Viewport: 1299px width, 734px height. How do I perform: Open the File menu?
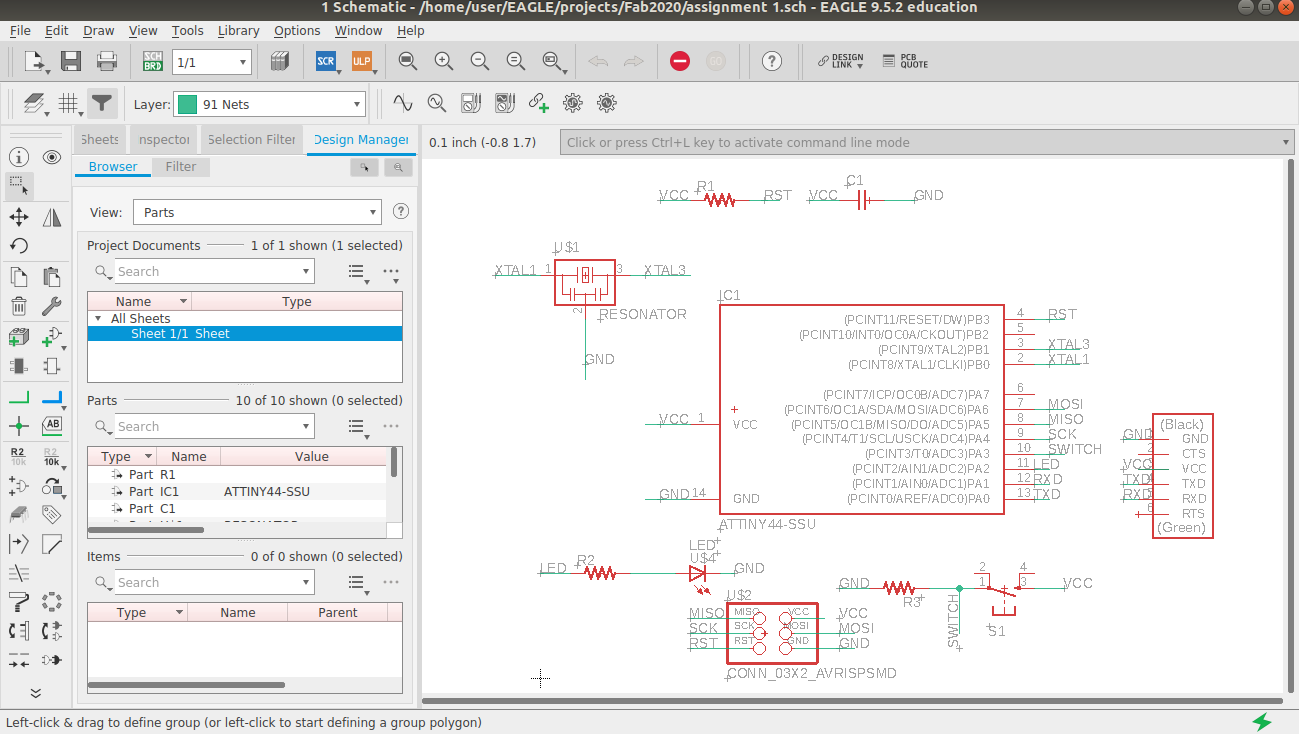click(x=20, y=31)
